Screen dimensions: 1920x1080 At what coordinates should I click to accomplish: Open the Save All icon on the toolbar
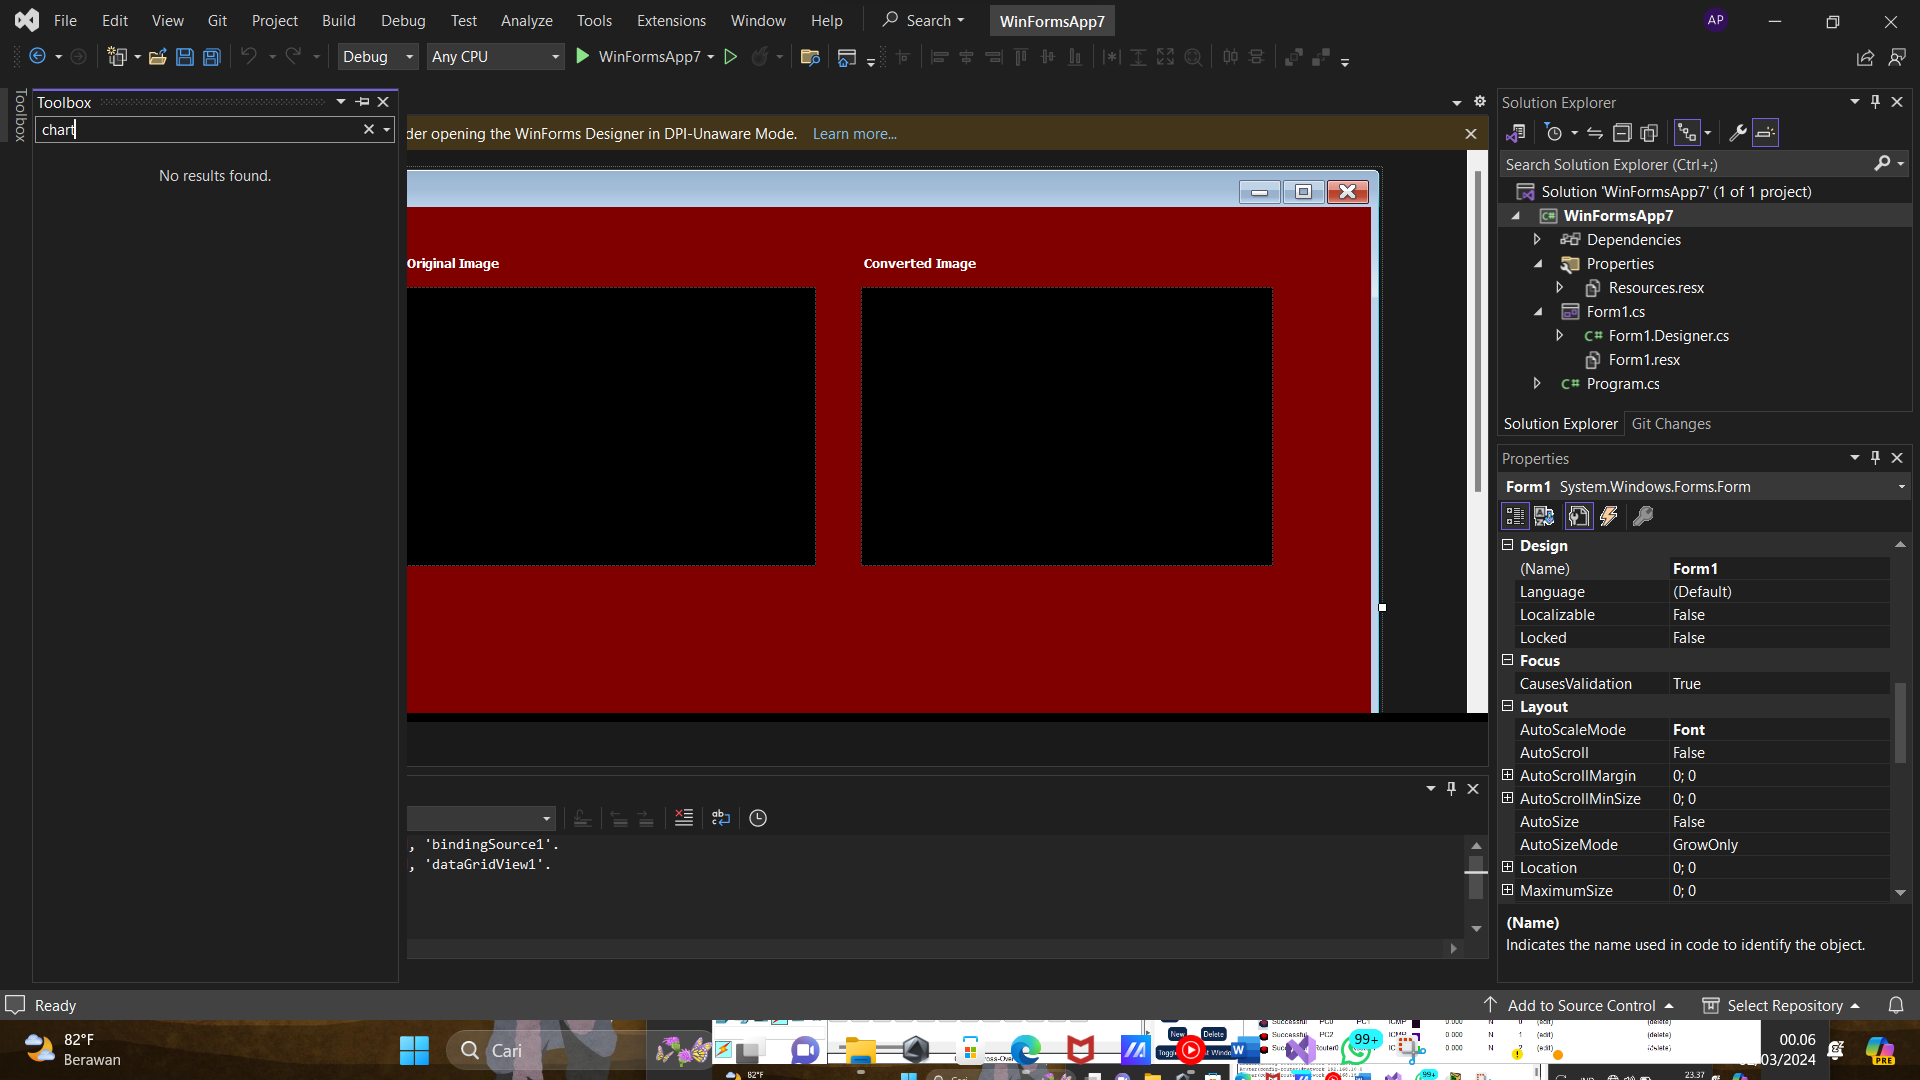(x=211, y=57)
